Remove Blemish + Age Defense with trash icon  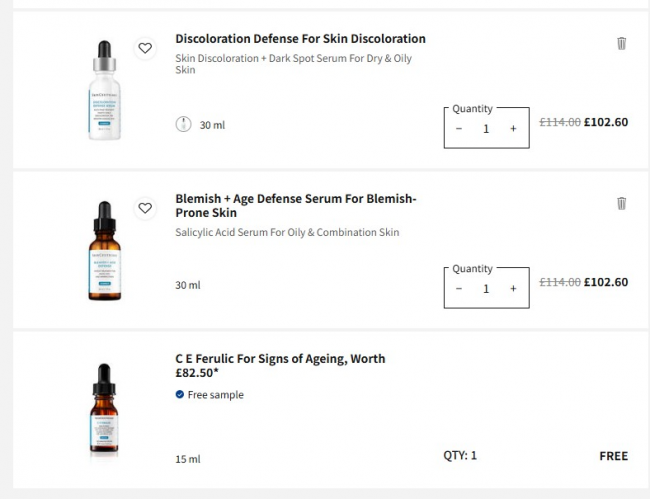click(621, 204)
